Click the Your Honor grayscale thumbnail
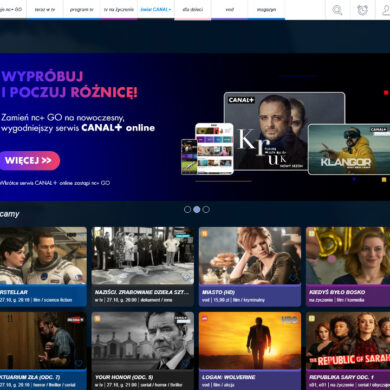 pos(143,341)
